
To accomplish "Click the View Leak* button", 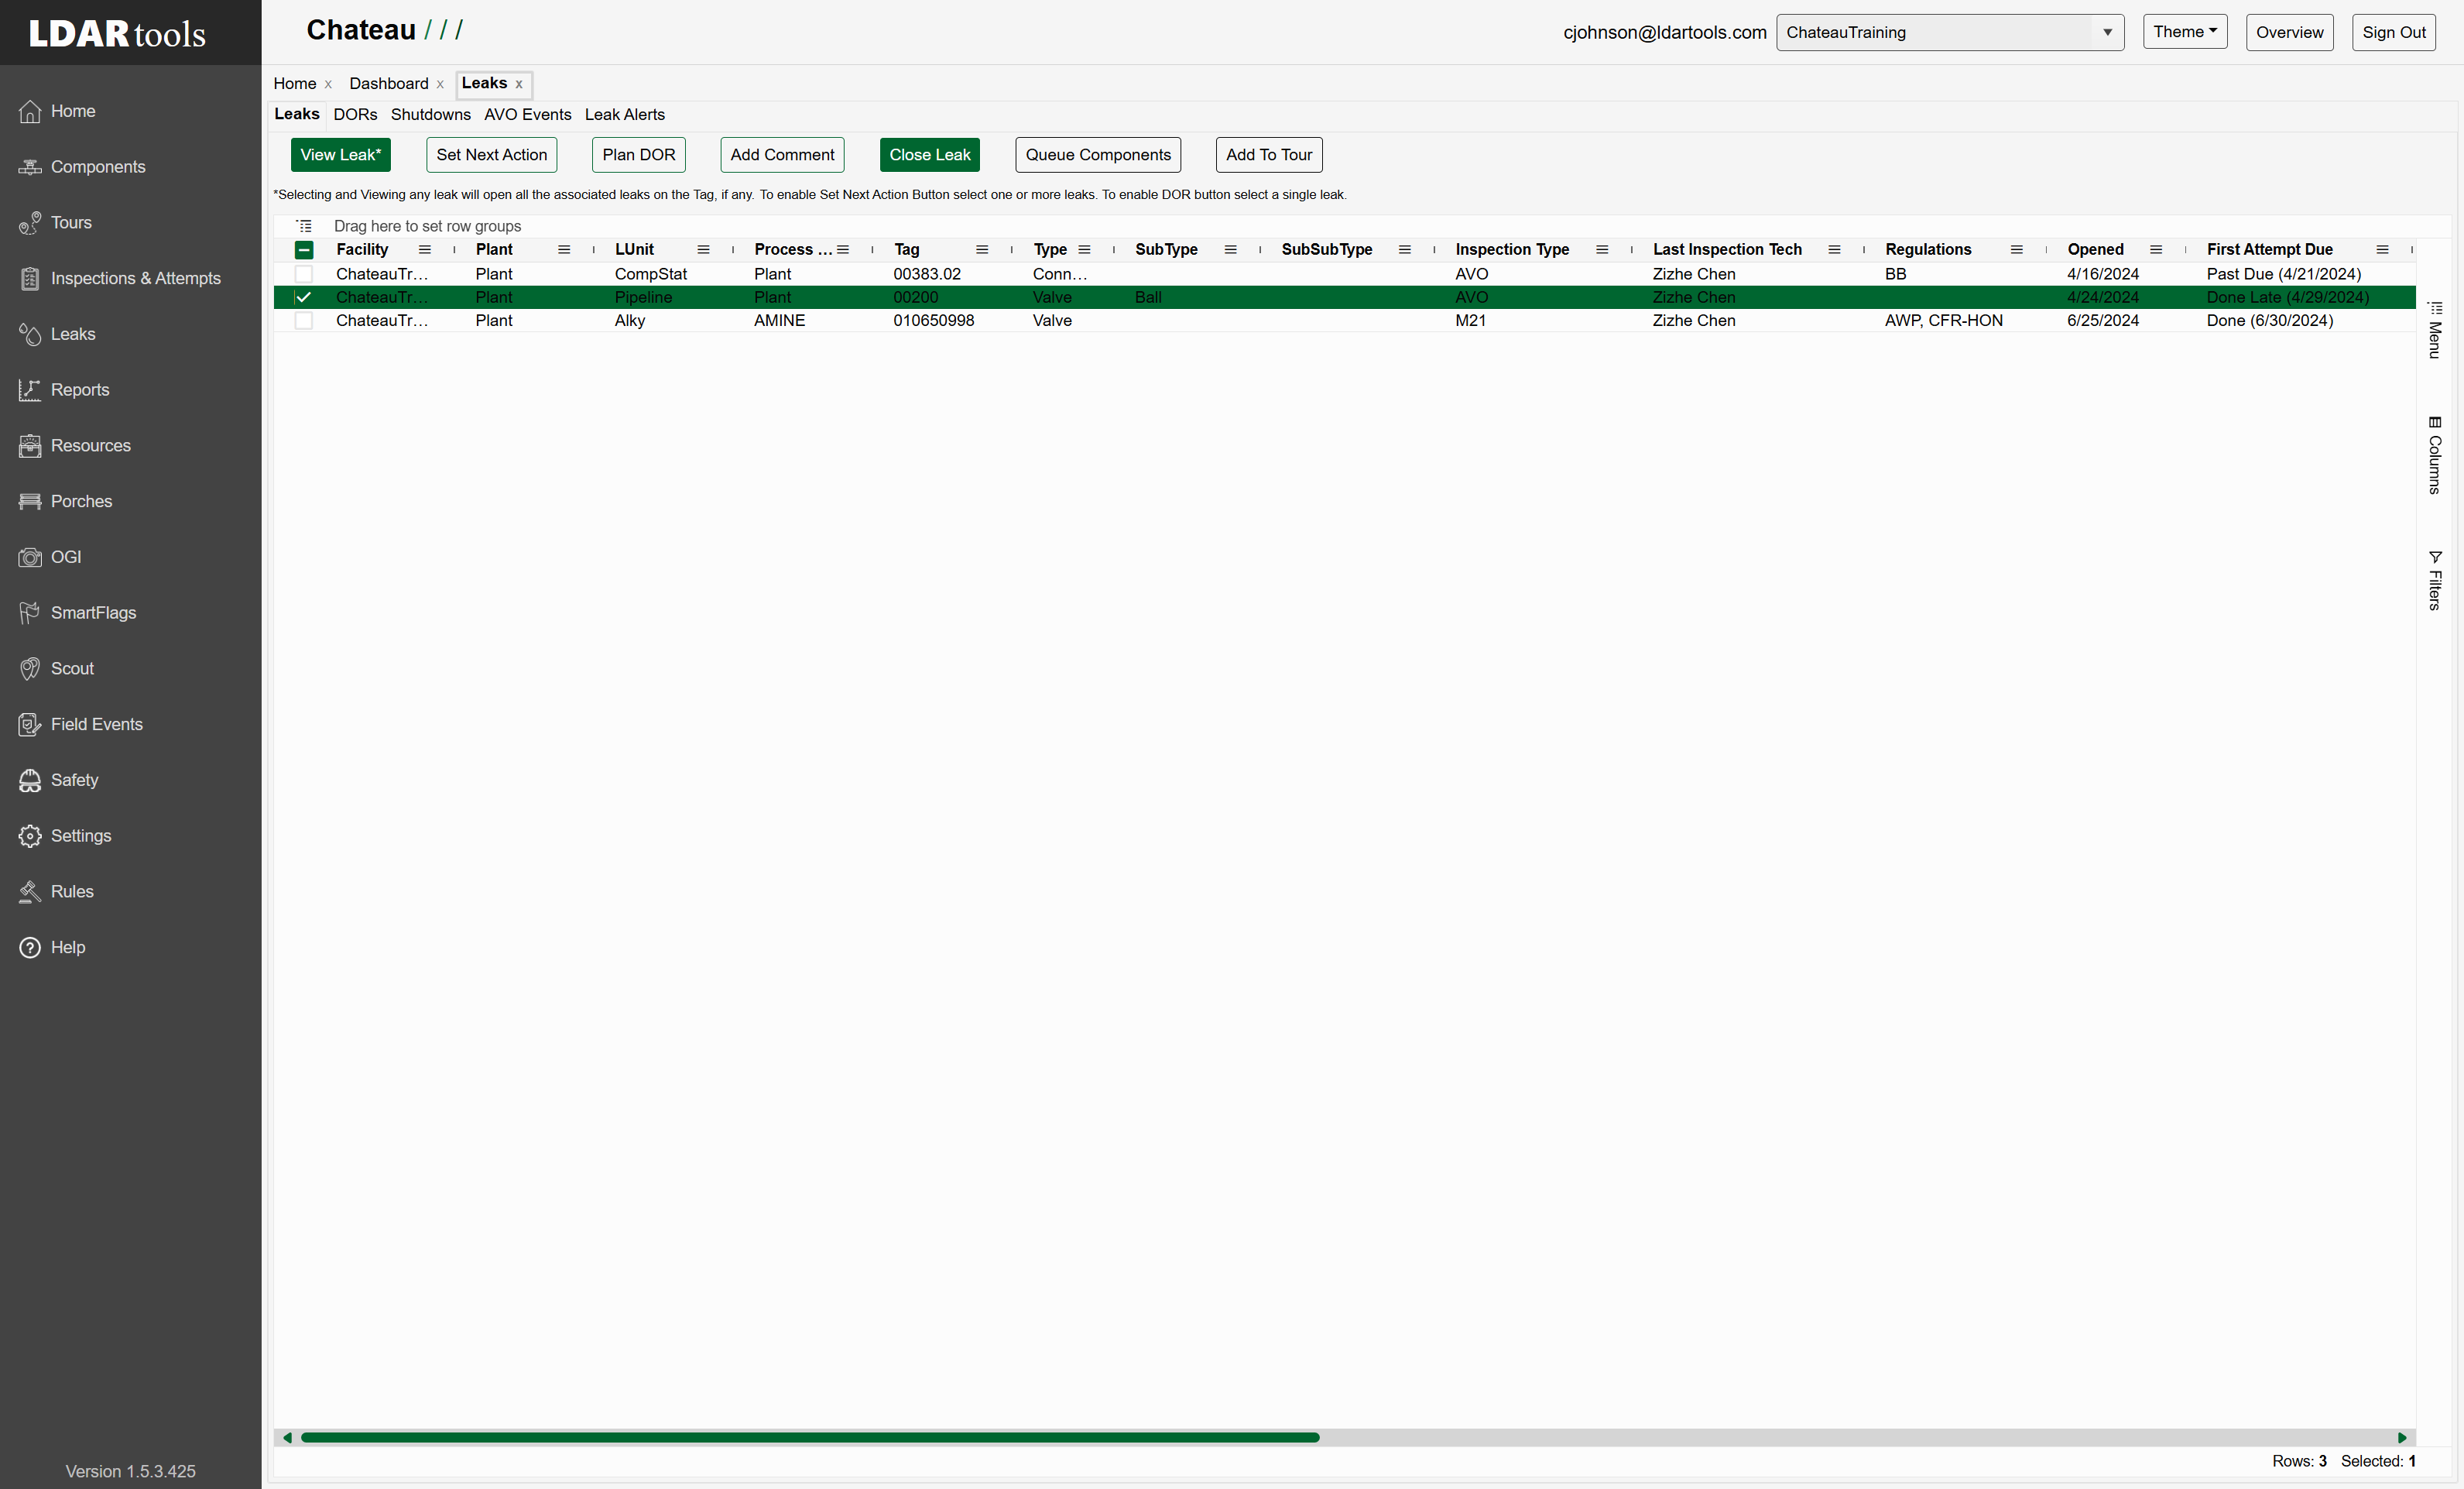I will [340, 155].
